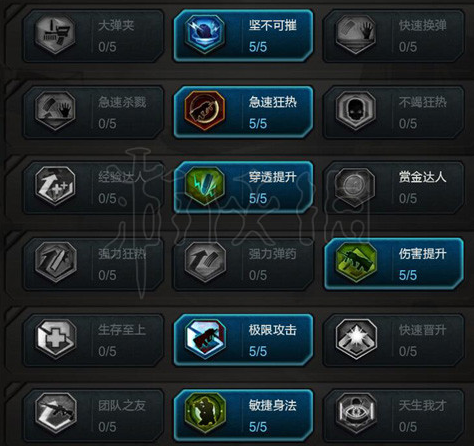The height and width of the screenshot is (446, 474).
Task: Click the 伤害提升 green rifle icon
Action: [356, 262]
